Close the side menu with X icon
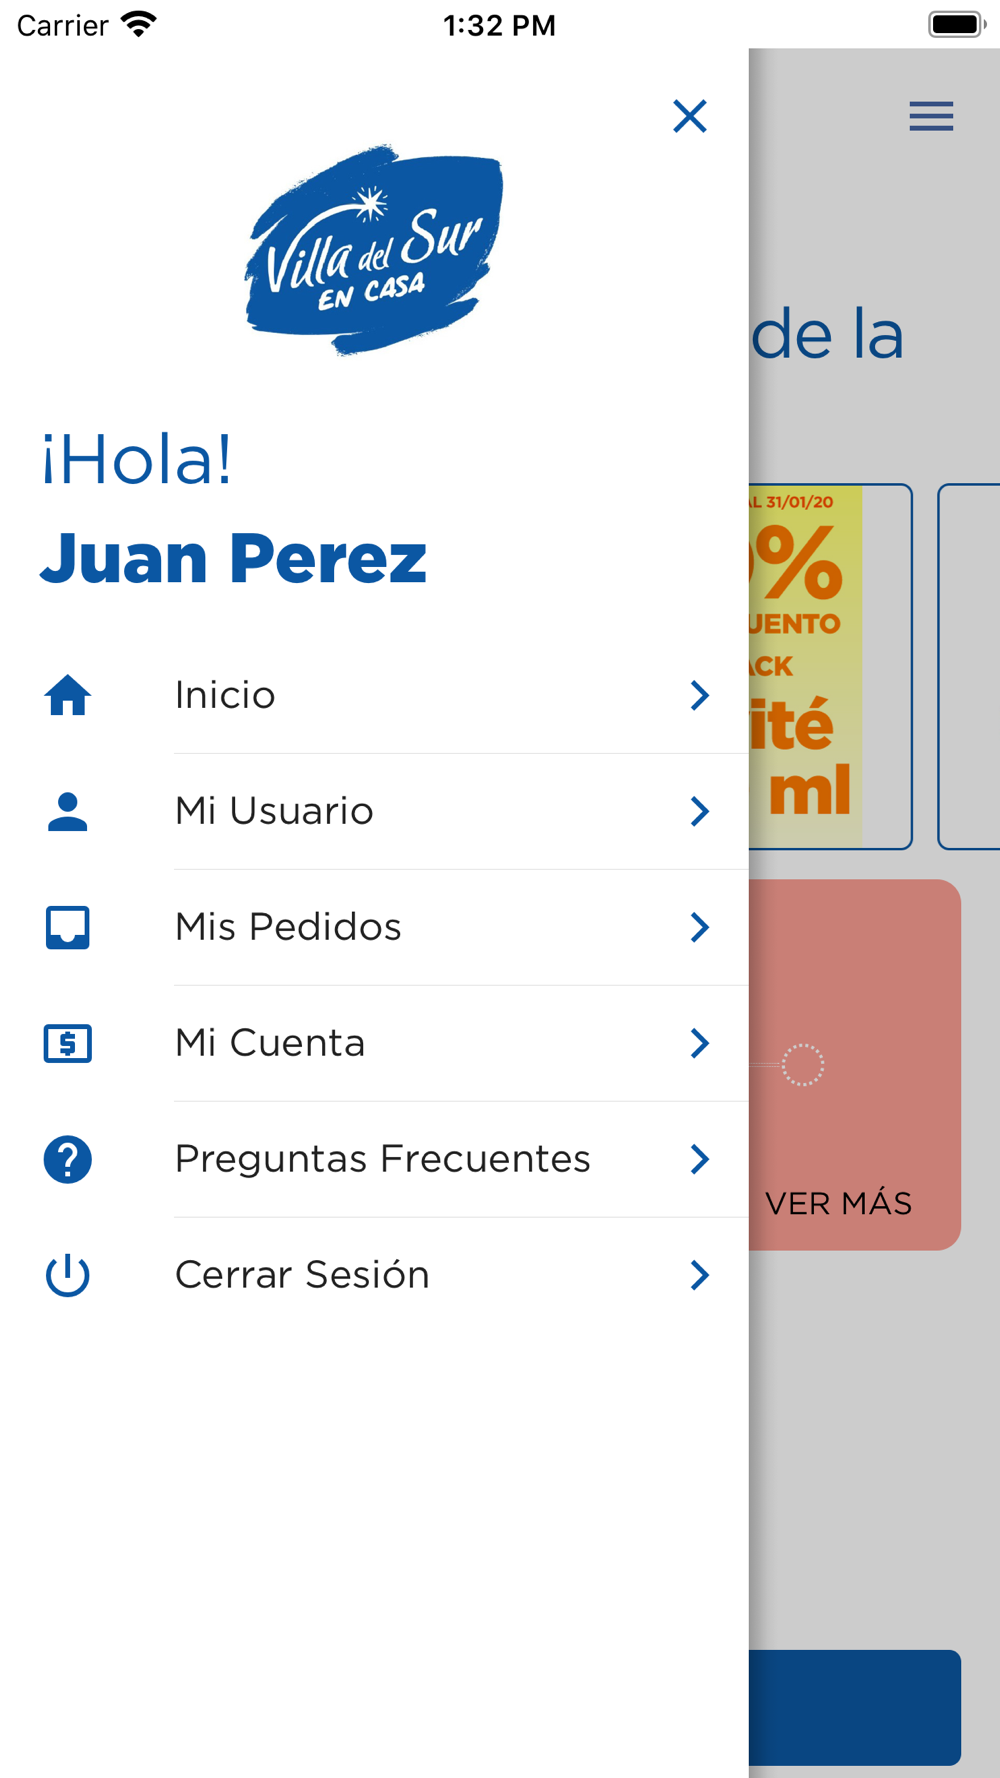This screenshot has width=1000, height=1778. click(x=690, y=116)
